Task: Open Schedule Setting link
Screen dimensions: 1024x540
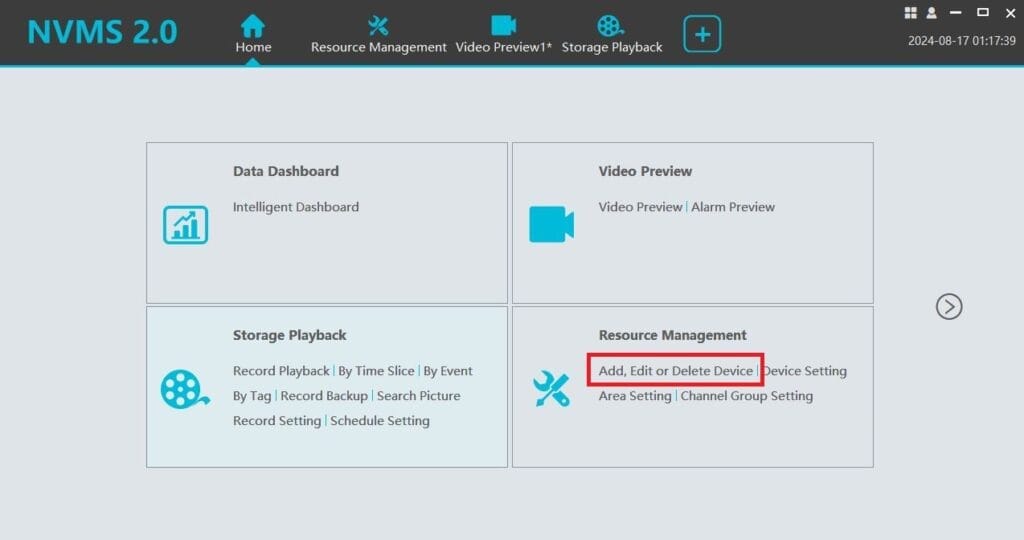Action: [379, 421]
